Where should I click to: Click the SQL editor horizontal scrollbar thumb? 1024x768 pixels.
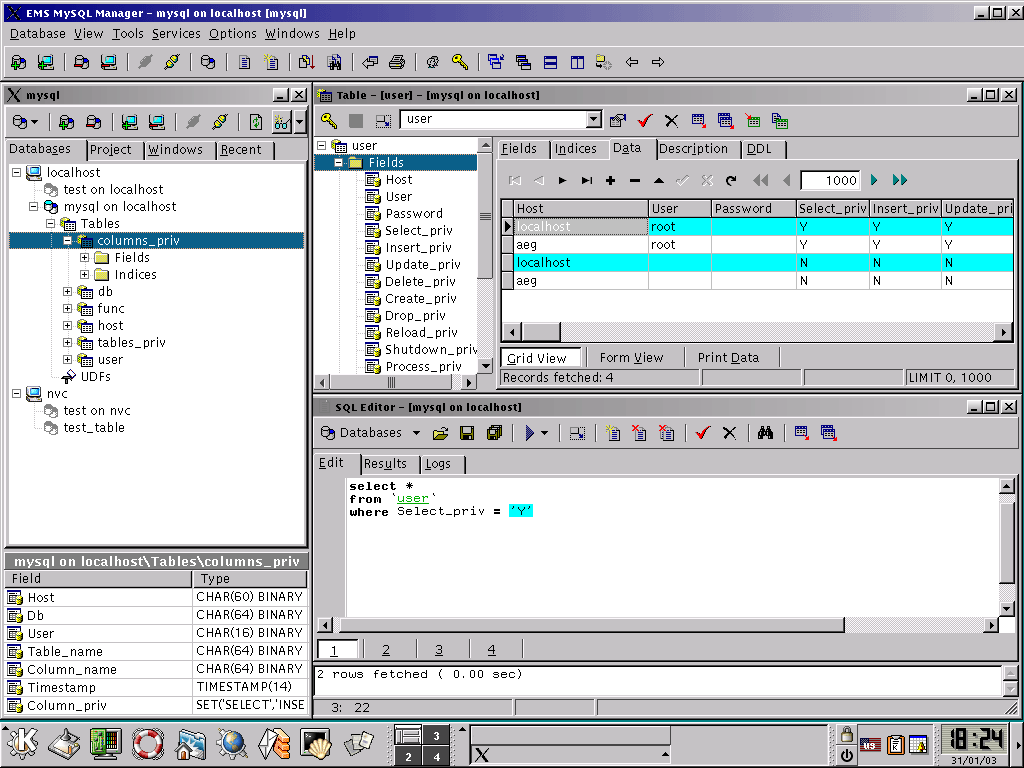pyautogui.click(x=591, y=625)
